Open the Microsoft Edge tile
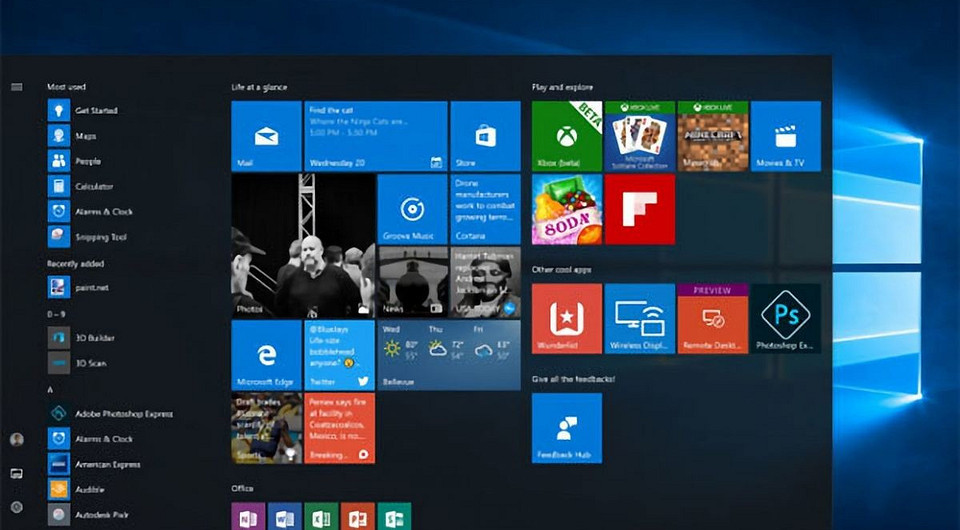960x530 pixels. pos(266,355)
